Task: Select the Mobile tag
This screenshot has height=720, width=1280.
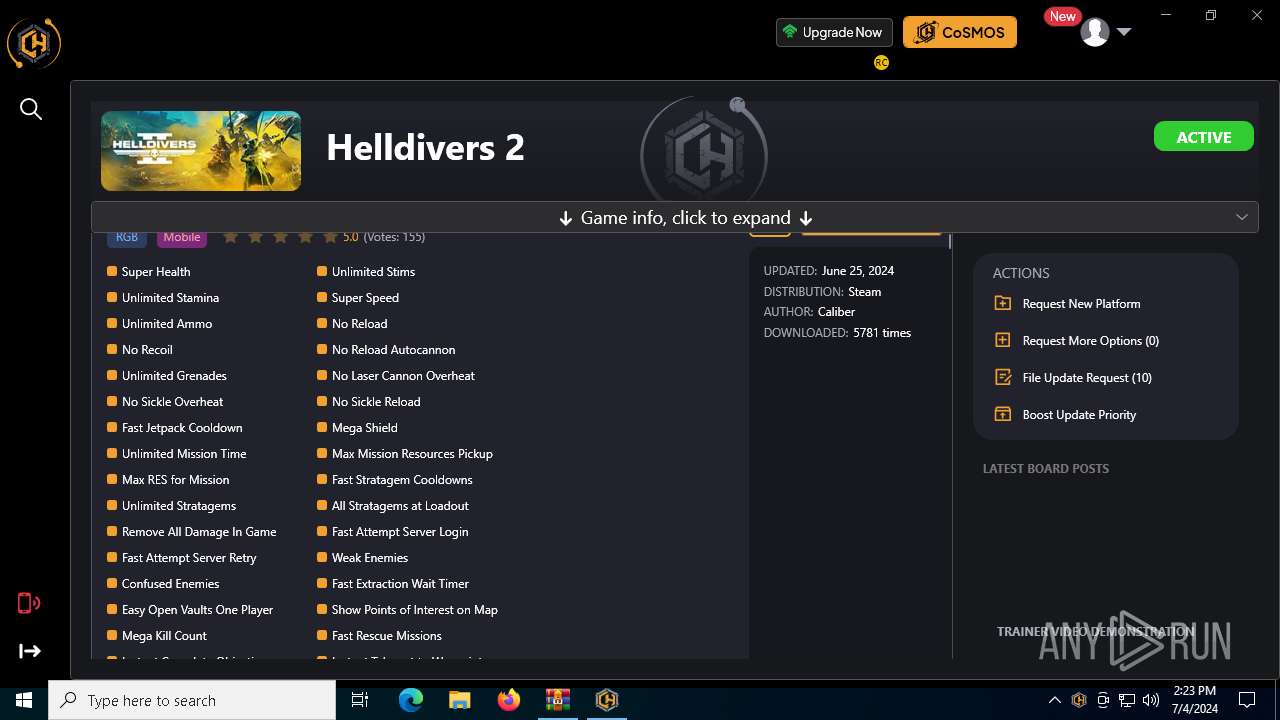Action: click(182, 237)
